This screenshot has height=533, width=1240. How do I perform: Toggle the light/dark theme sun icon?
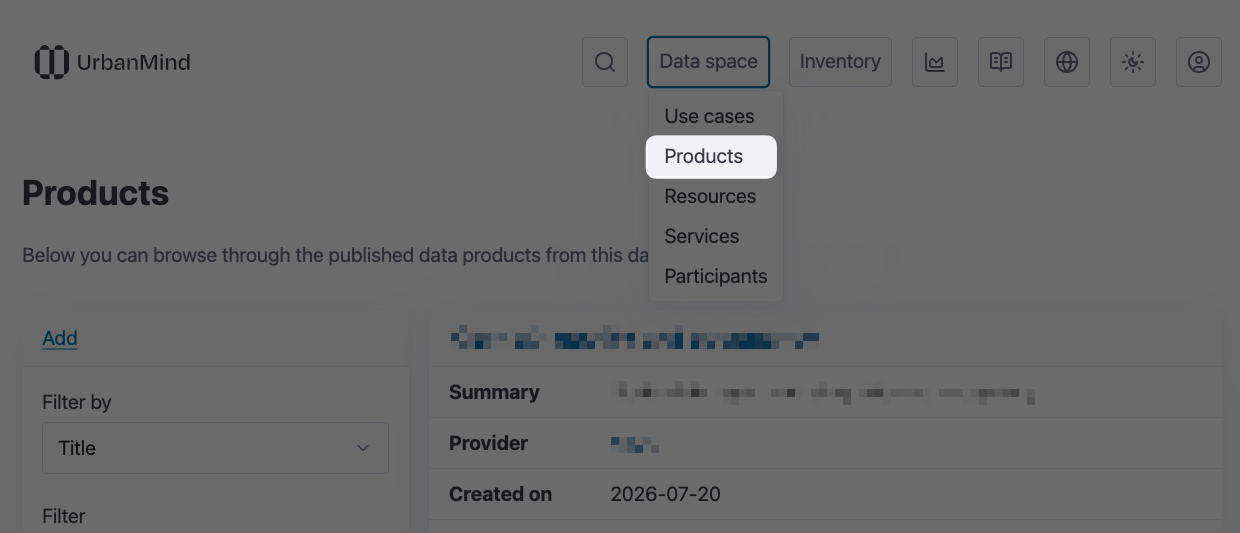tap(1133, 62)
